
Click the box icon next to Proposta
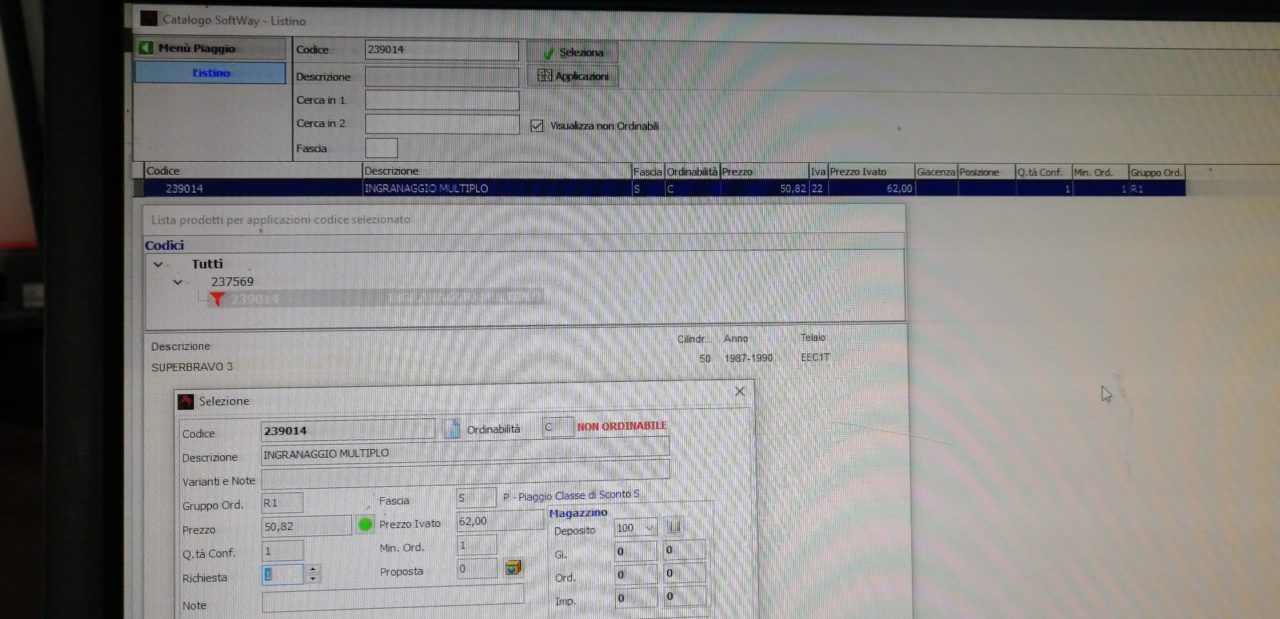click(x=513, y=568)
